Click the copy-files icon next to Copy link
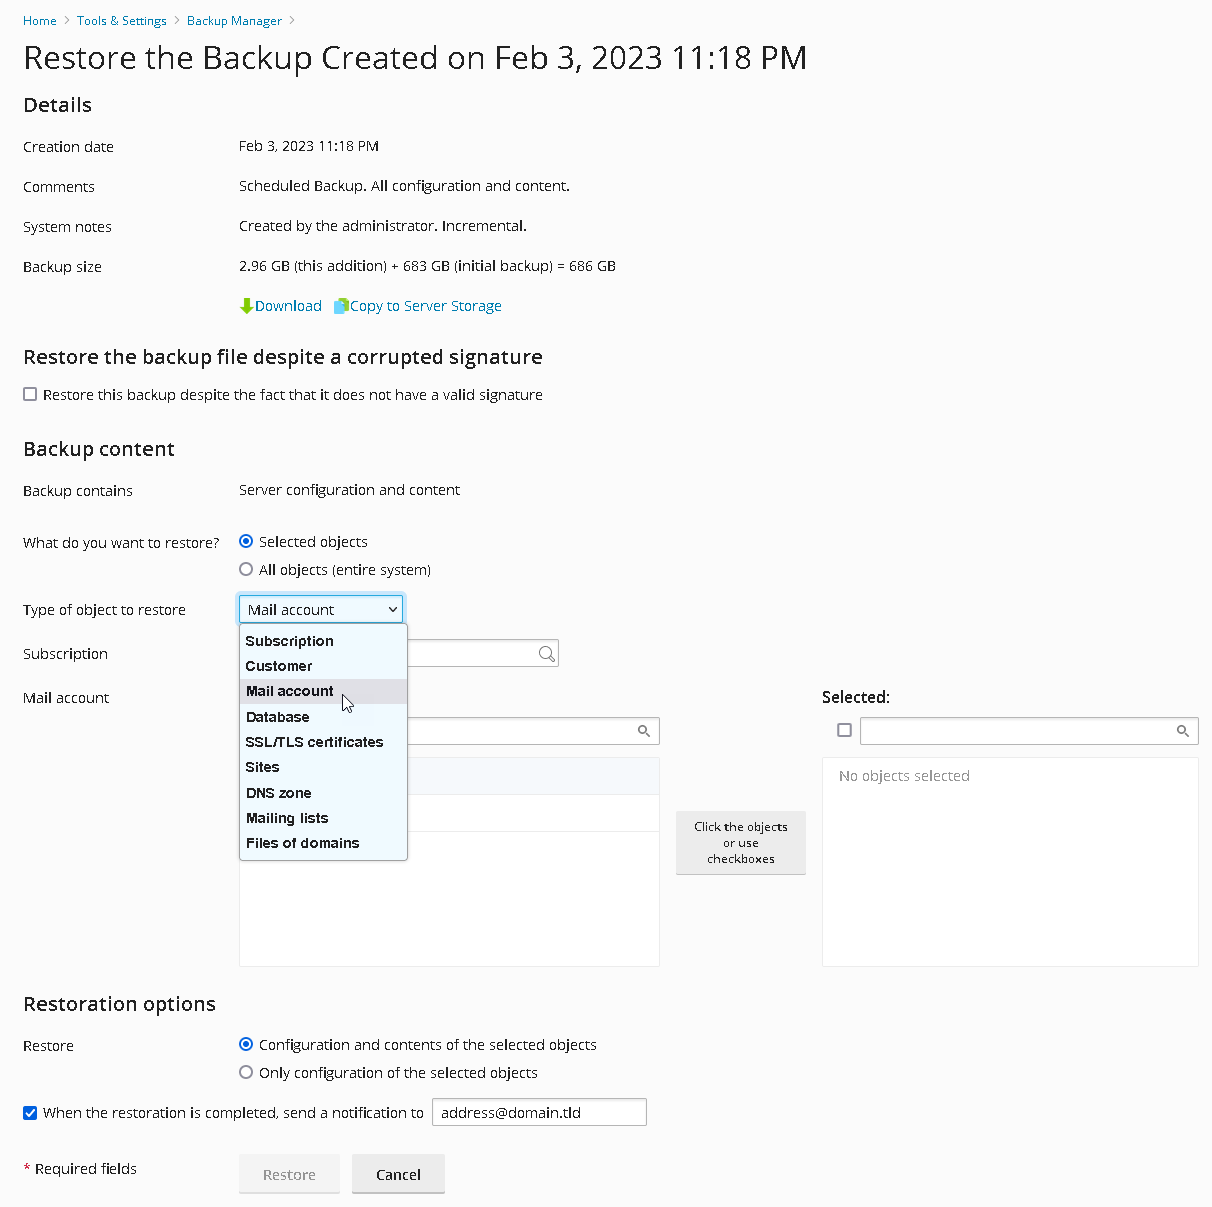The image size is (1212, 1207). pos(341,305)
